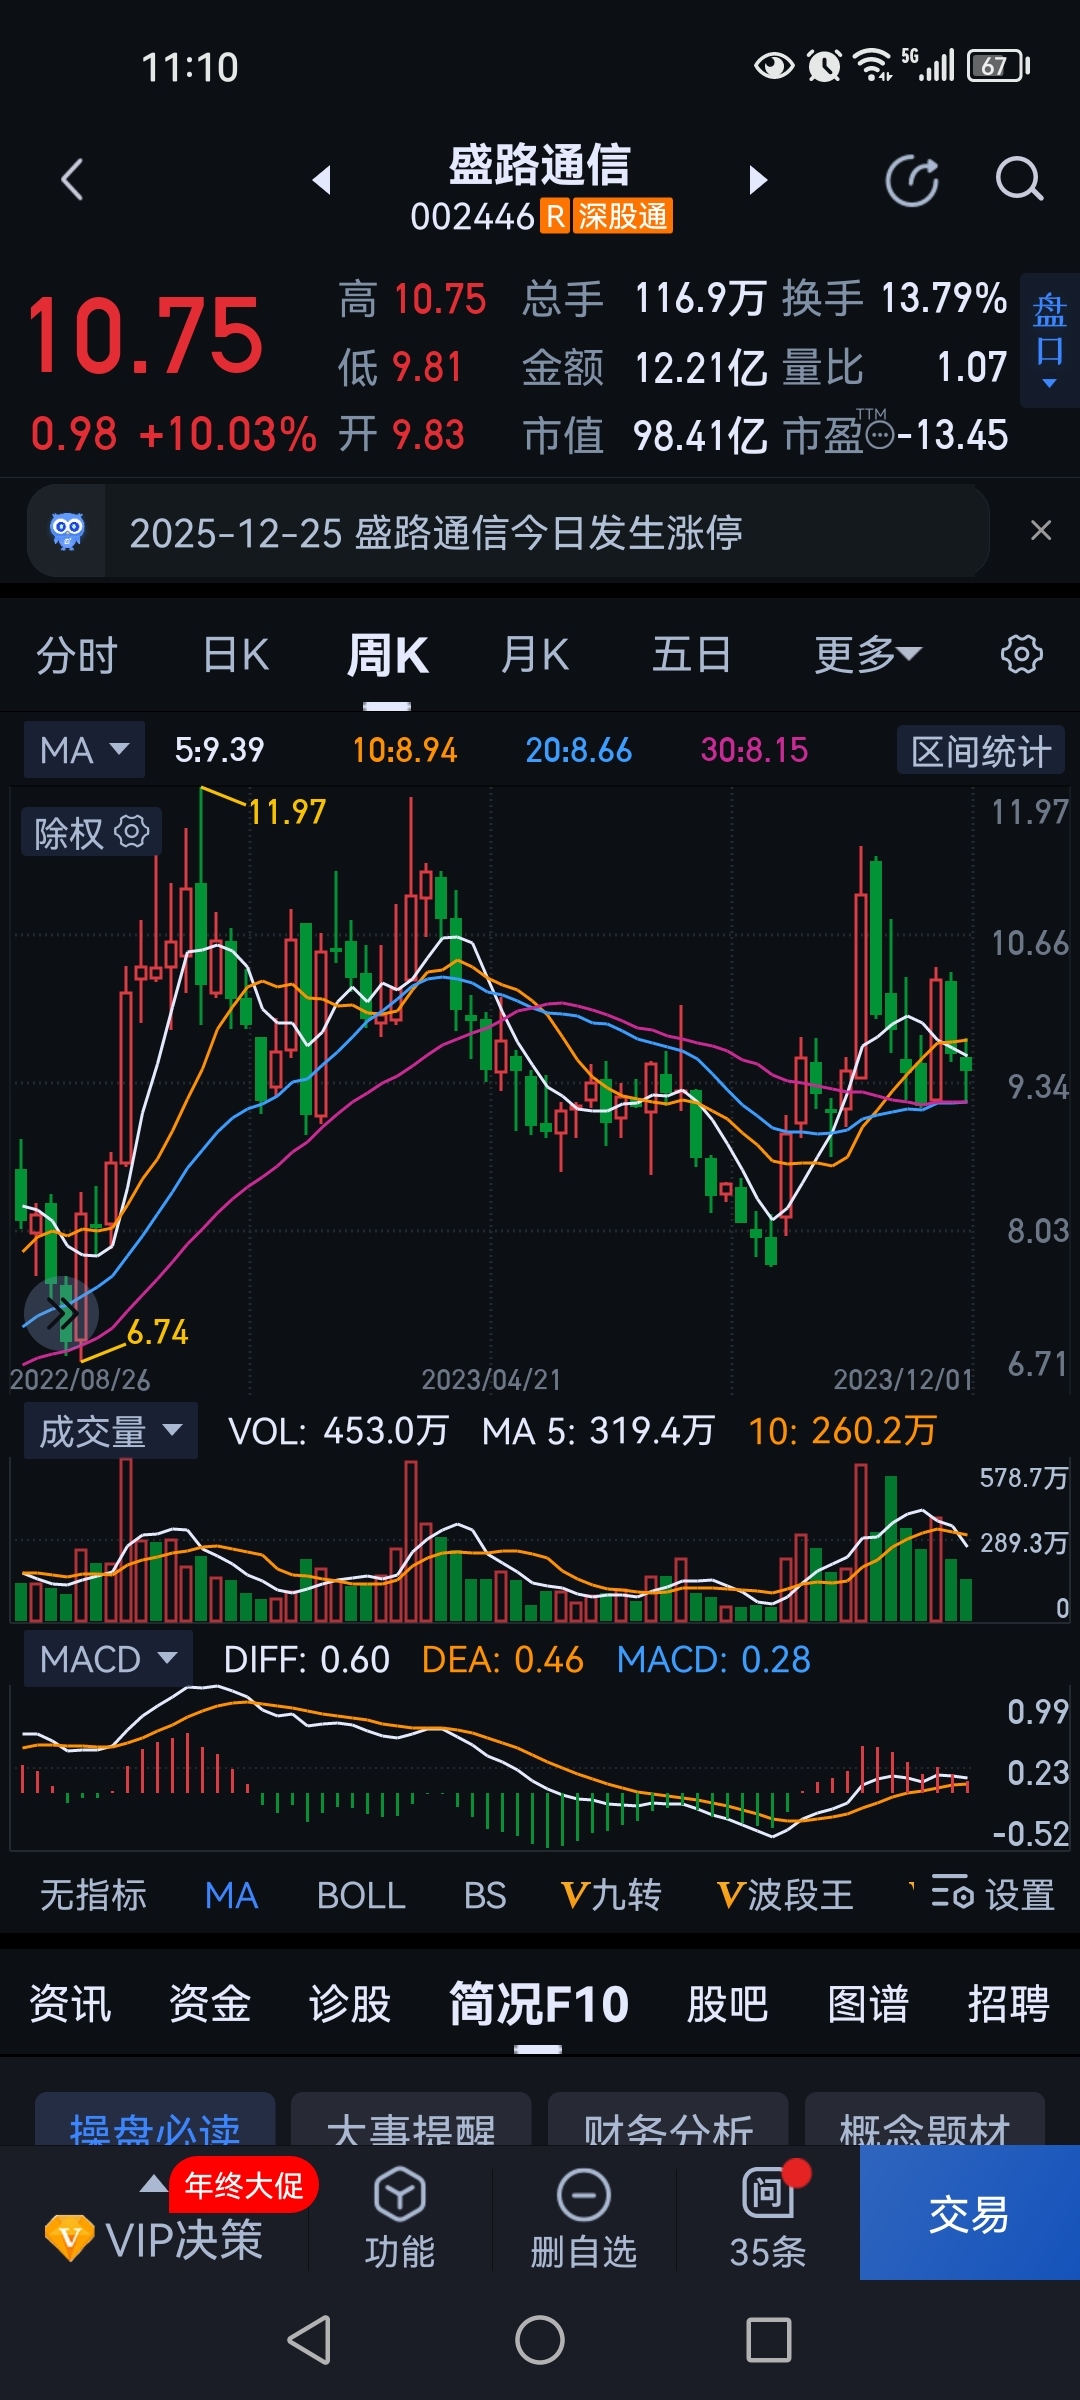Open the 诊股 tab
This screenshot has width=1080, height=2400.
[350, 2004]
